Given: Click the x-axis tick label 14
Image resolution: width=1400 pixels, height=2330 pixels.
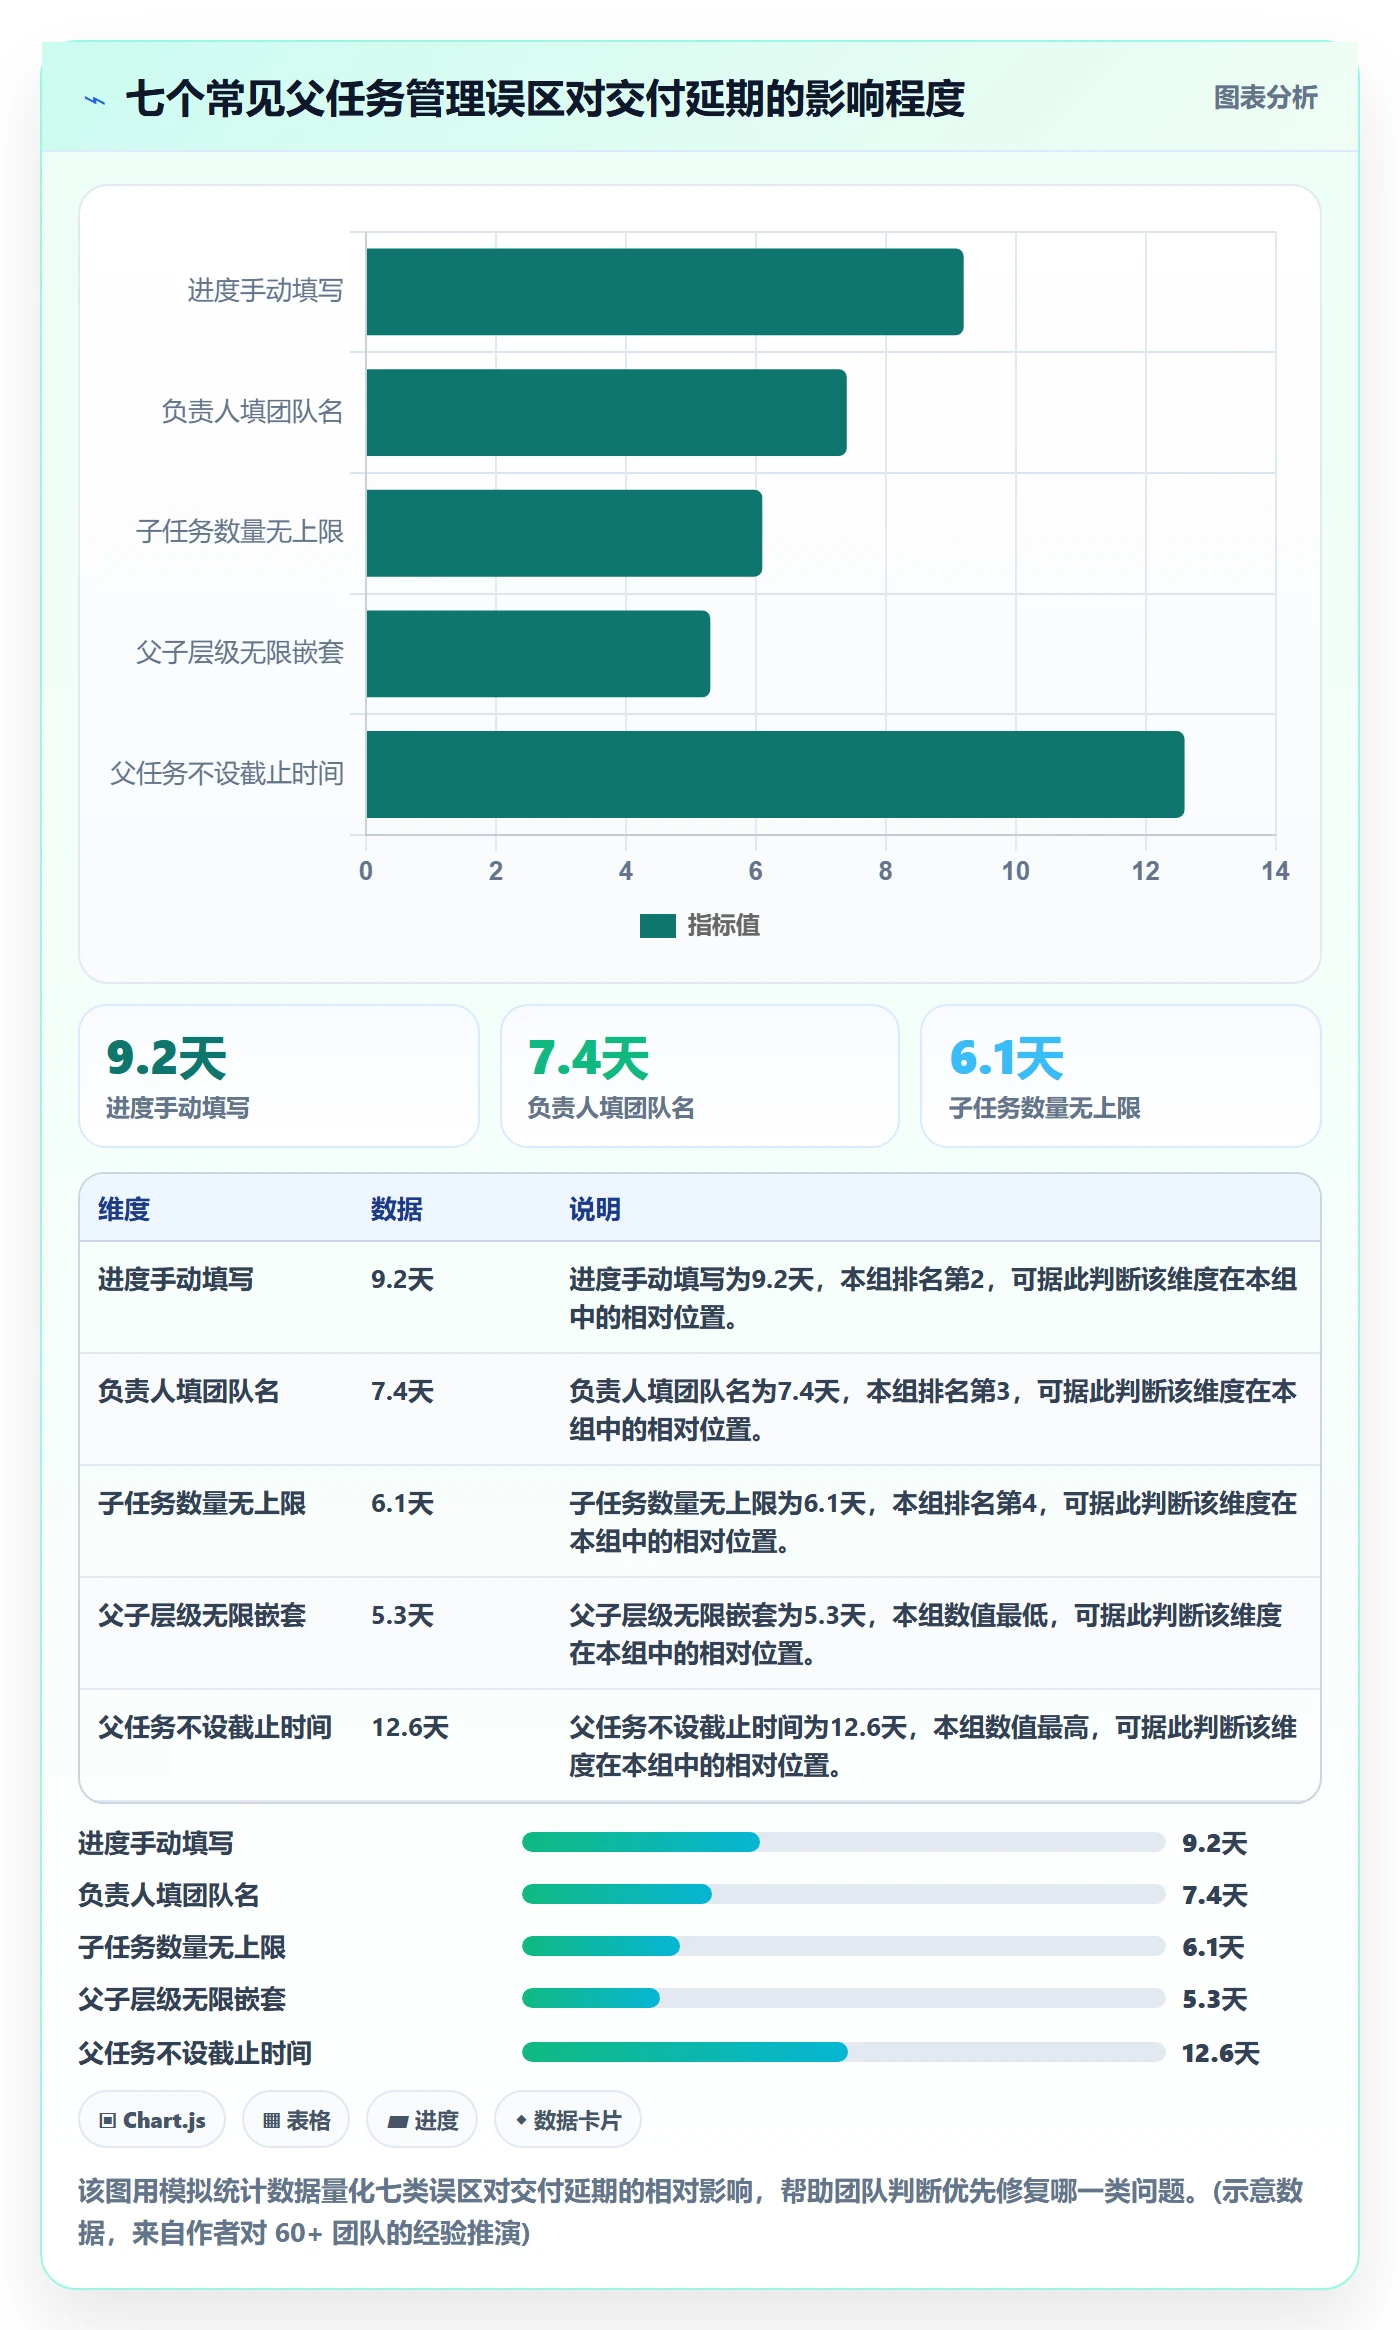Looking at the screenshot, I should tap(1275, 871).
